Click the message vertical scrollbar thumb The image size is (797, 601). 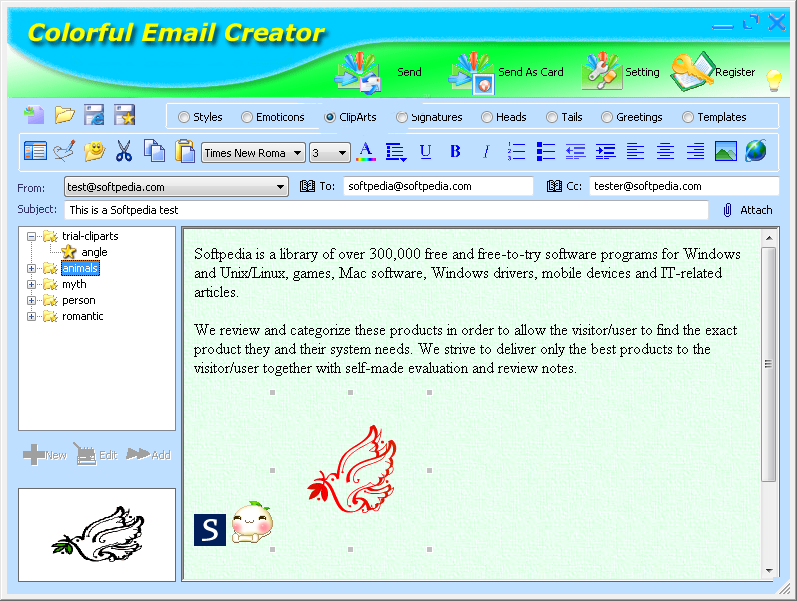coord(769,364)
